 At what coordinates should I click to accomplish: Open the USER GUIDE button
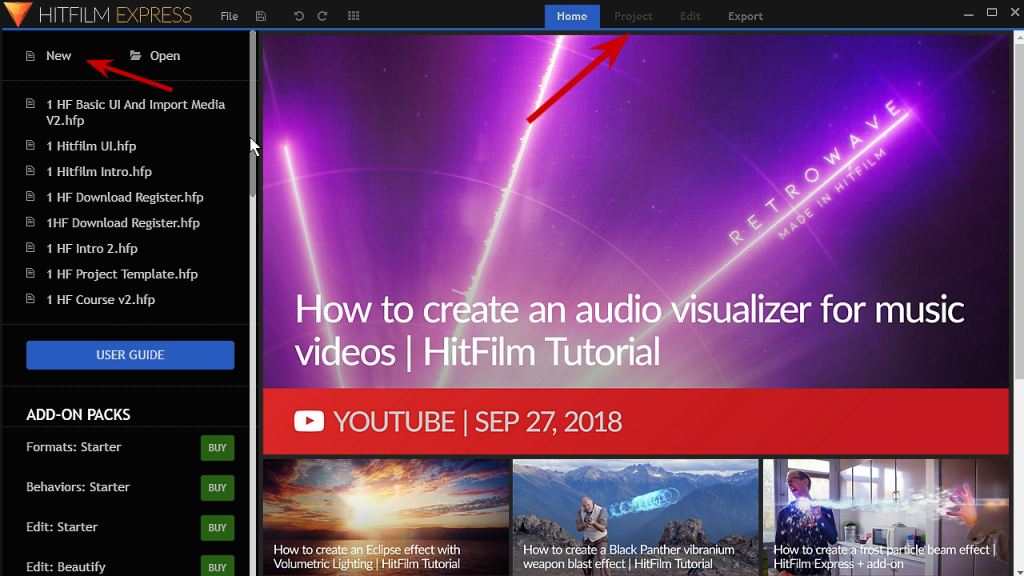pos(130,355)
